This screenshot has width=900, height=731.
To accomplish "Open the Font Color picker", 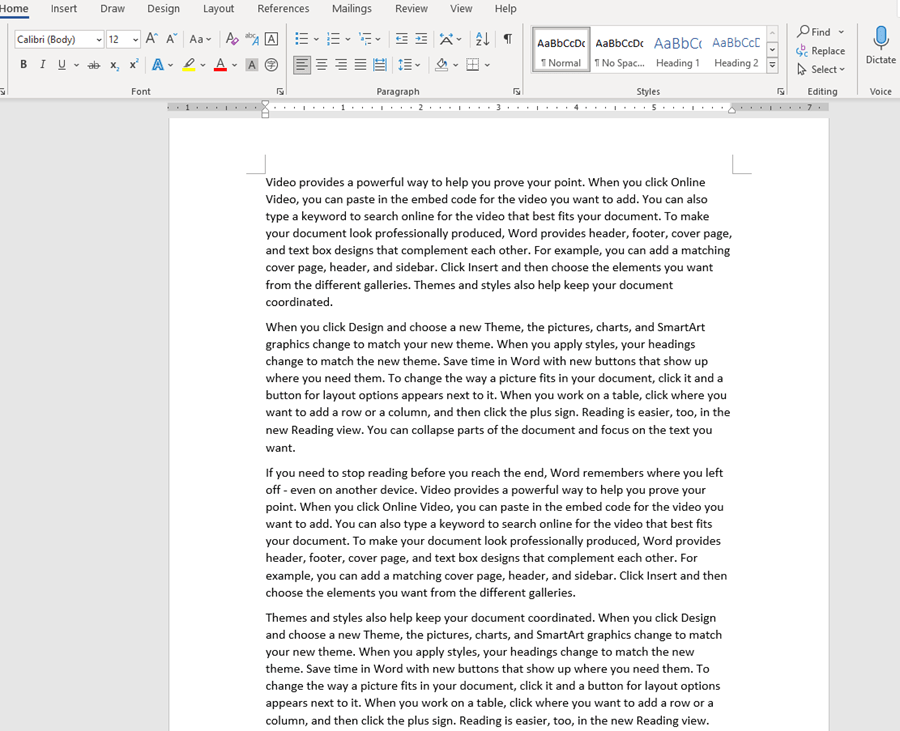I will 219,64.
